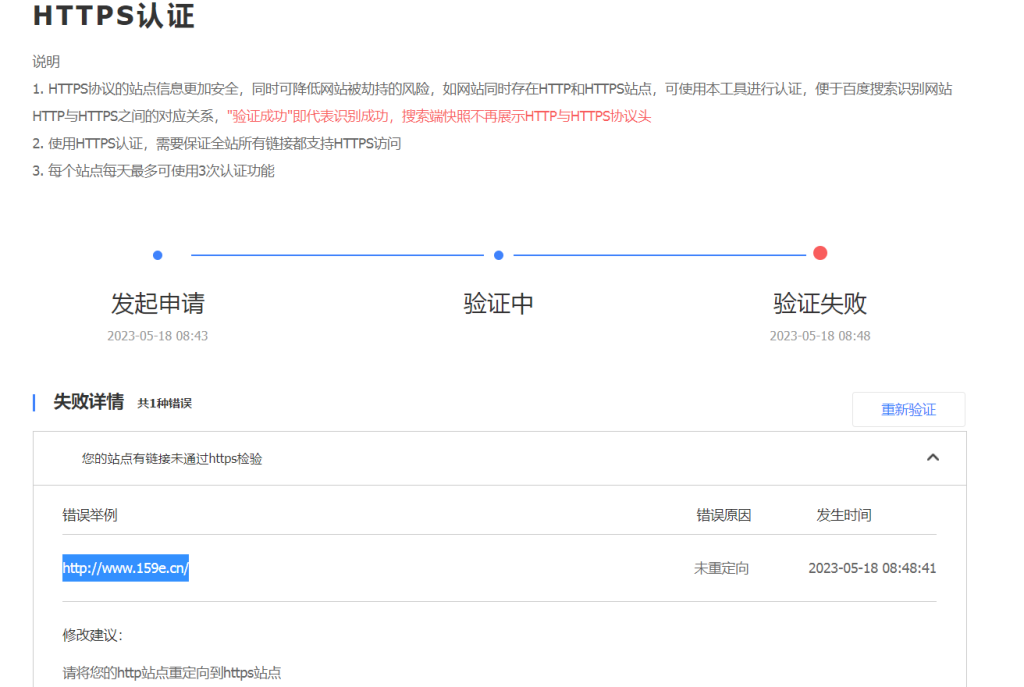
Task: Collapse the error panel with the chevron arrow
Action: tap(932, 457)
